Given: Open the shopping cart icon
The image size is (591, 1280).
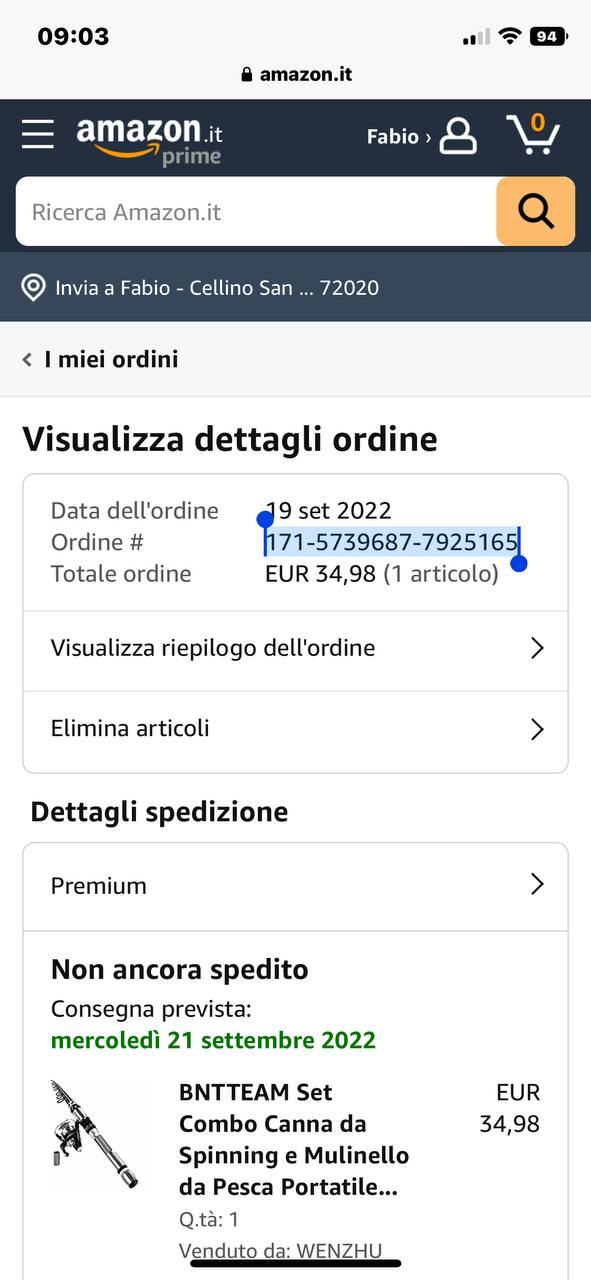Looking at the screenshot, I should (533, 134).
